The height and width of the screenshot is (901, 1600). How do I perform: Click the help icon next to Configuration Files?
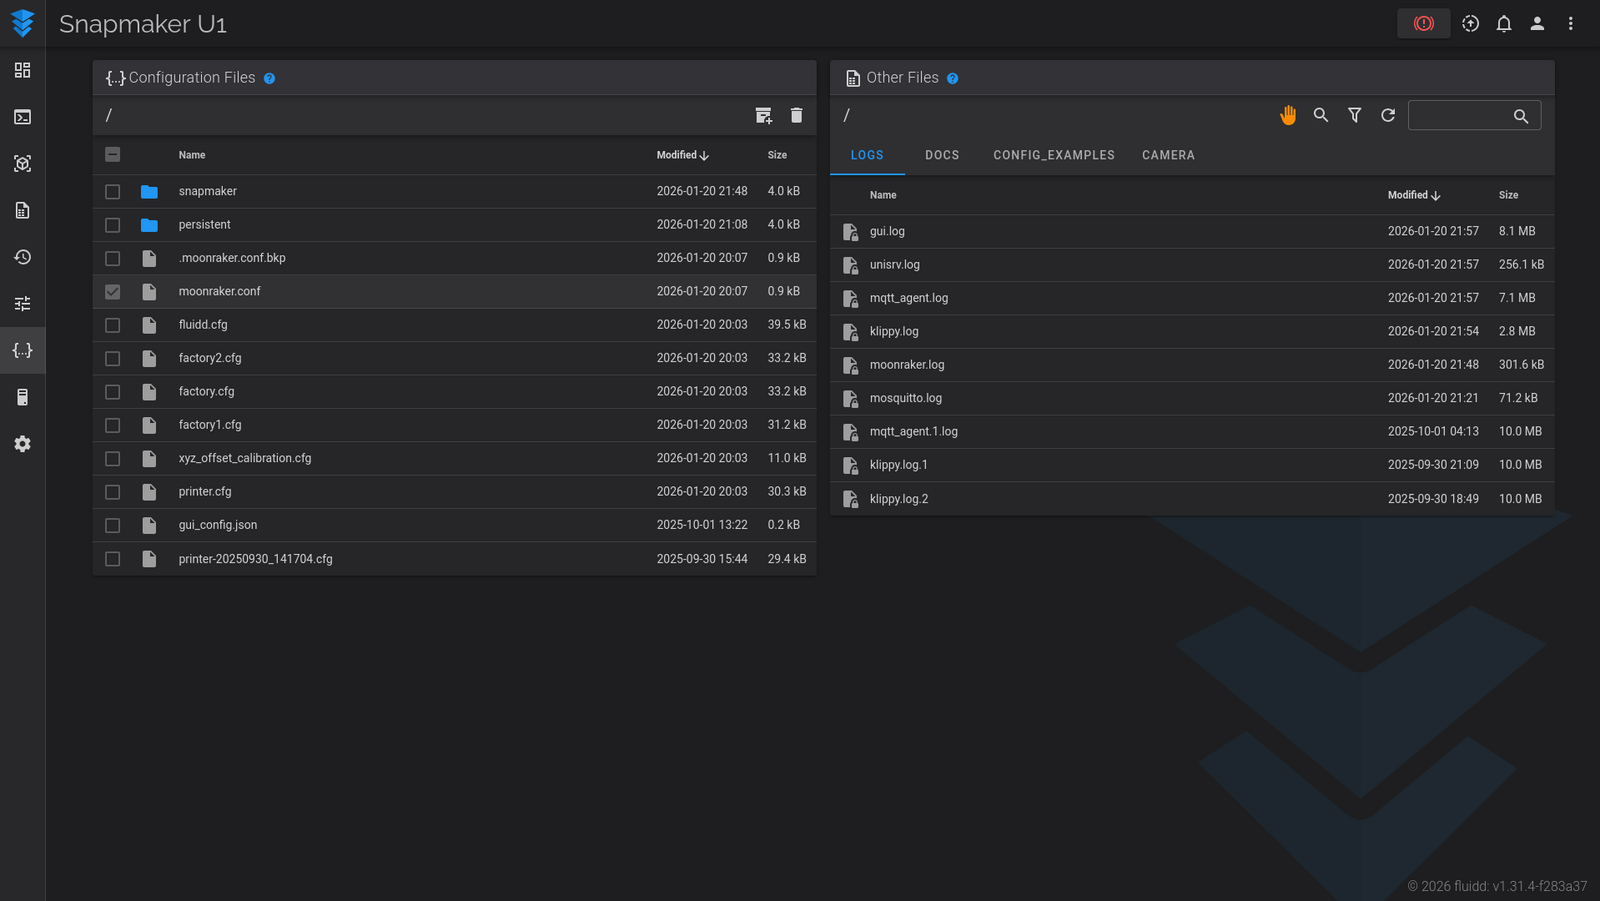click(269, 78)
